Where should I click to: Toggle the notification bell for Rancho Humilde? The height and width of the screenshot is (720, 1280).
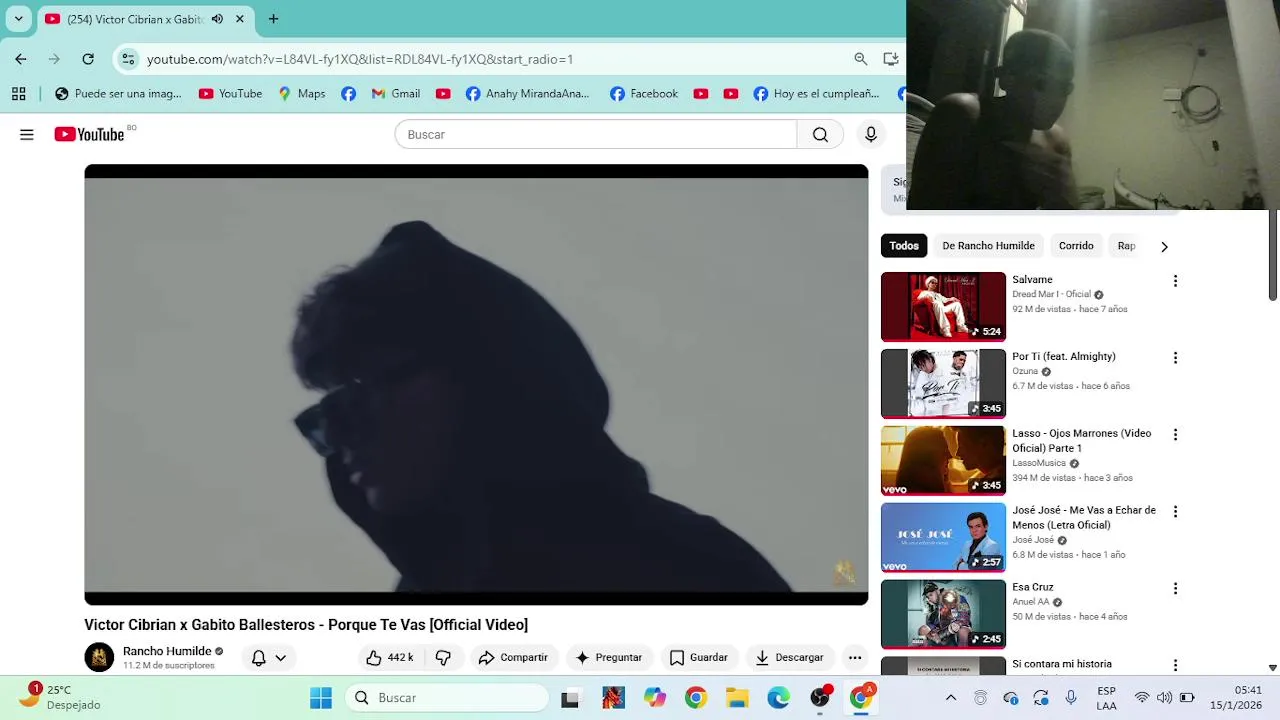tap(259, 657)
